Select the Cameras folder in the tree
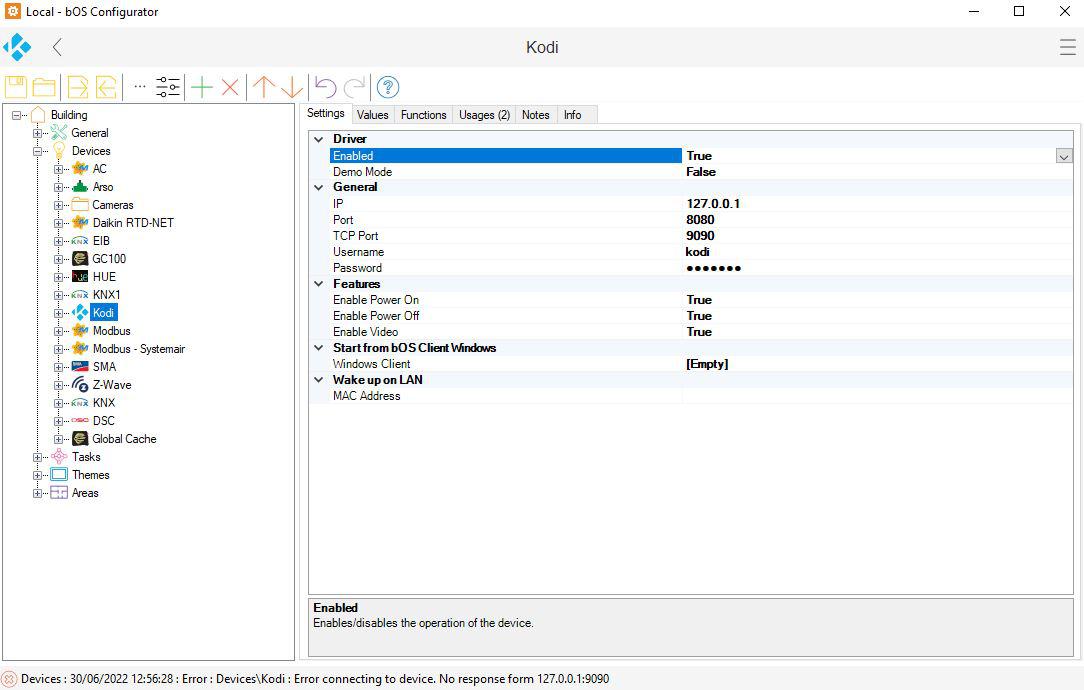 (x=113, y=205)
